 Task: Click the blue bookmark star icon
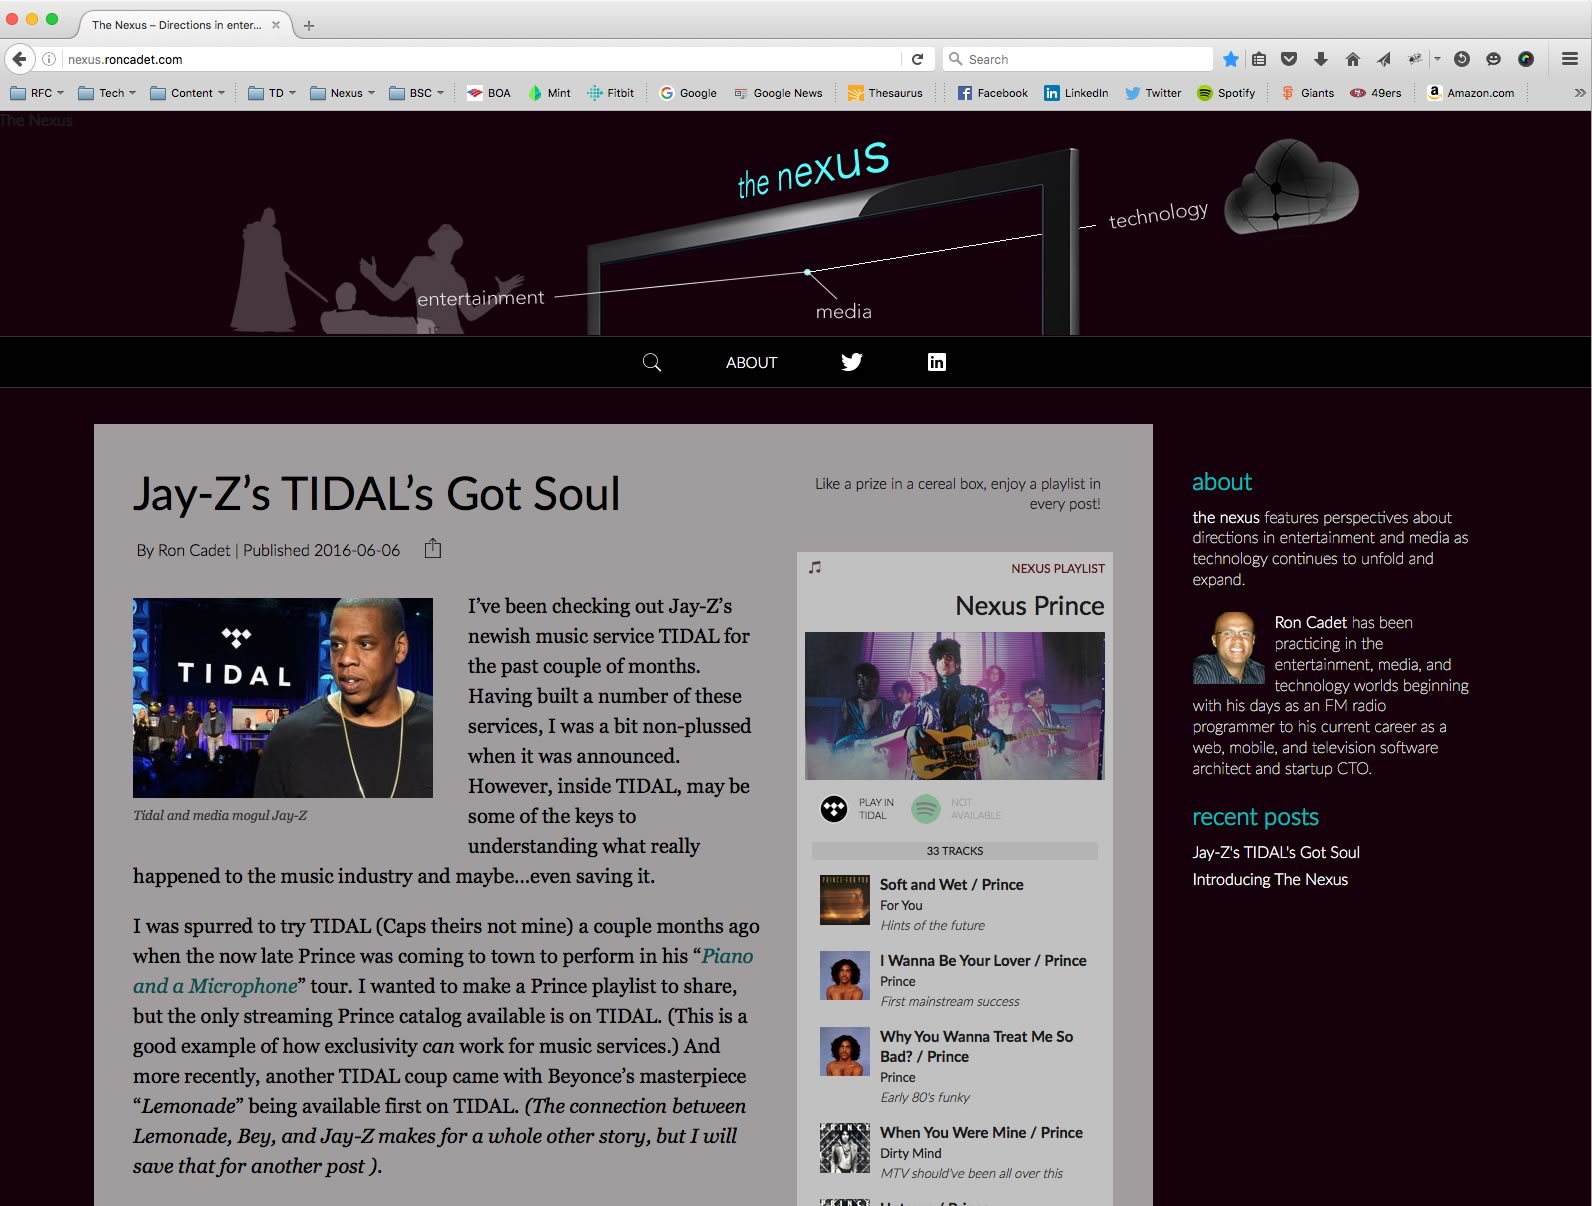point(1231,59)
